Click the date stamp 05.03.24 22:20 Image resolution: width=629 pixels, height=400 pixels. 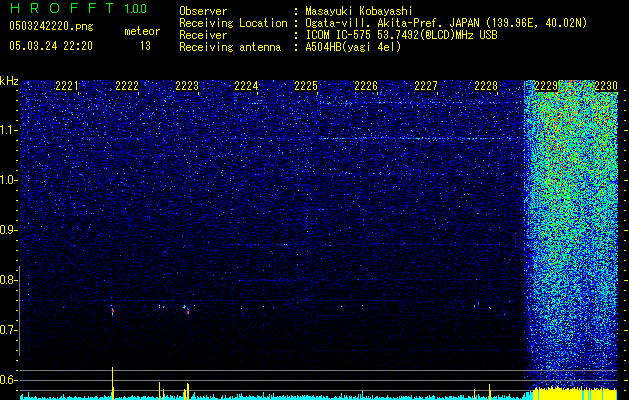[51, 46]
